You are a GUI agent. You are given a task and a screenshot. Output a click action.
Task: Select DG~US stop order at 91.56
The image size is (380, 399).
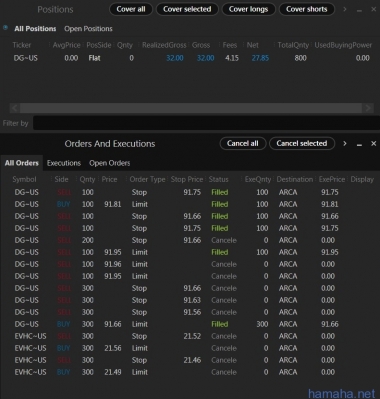[x=190, y=312]
